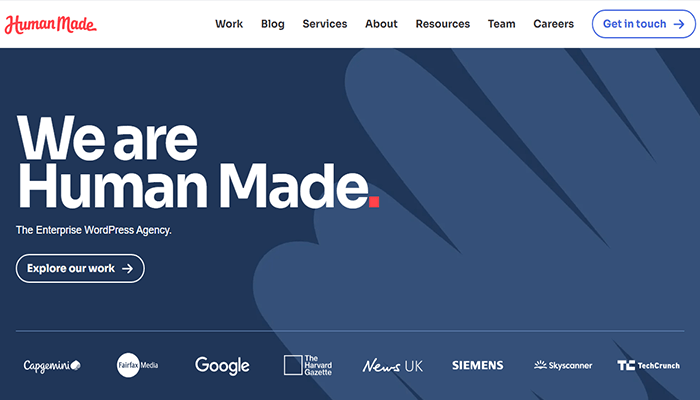Click the Google logo
Screen dimensions: 700x400
pyautogui.click(x=222, y=366)
